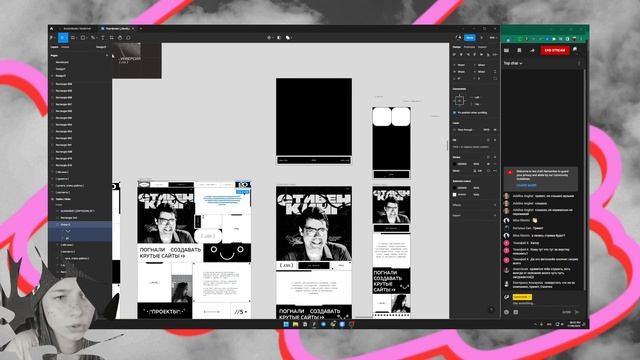Click the send message arrow in chat
The image size is (640, 360).
click(577, 312)
